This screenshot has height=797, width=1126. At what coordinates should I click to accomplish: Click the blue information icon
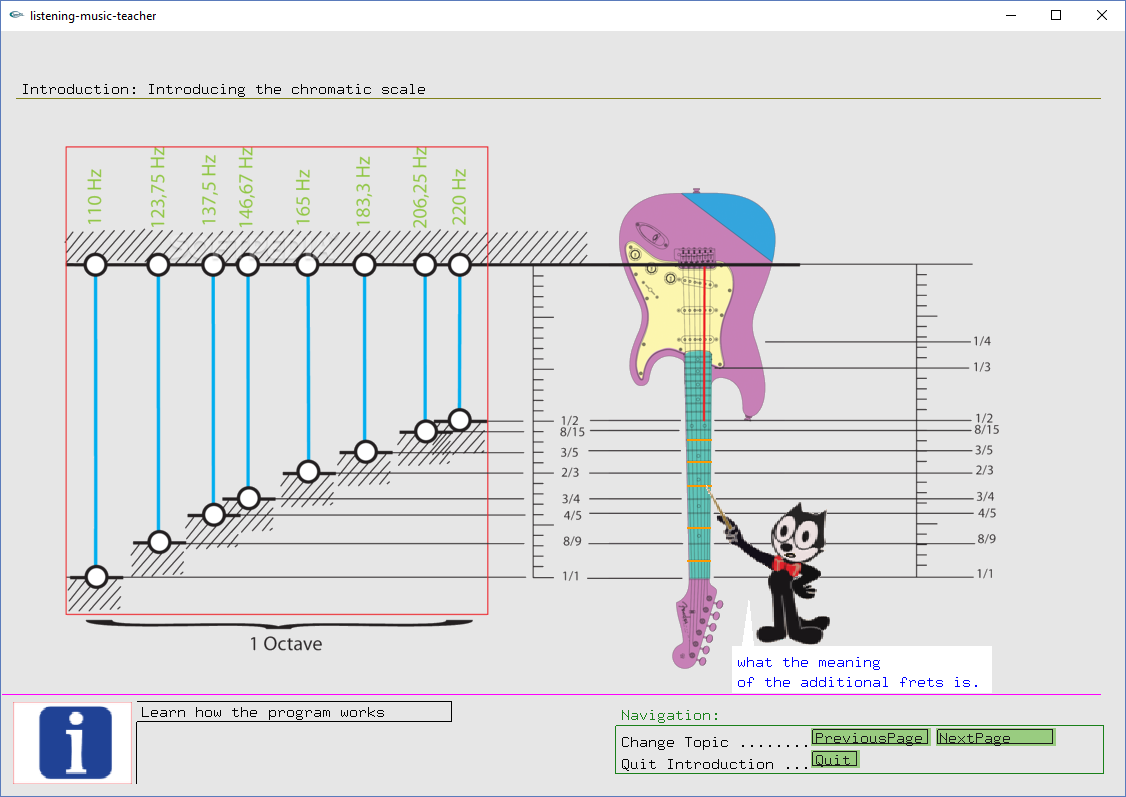(75, 742)
